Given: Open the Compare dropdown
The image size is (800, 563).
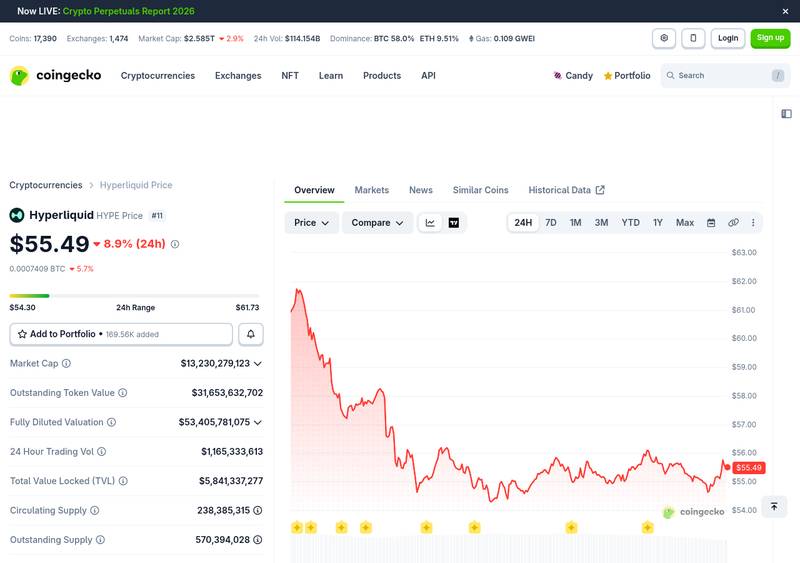Looking at the screenshot, I should click(x=377, y=223).
